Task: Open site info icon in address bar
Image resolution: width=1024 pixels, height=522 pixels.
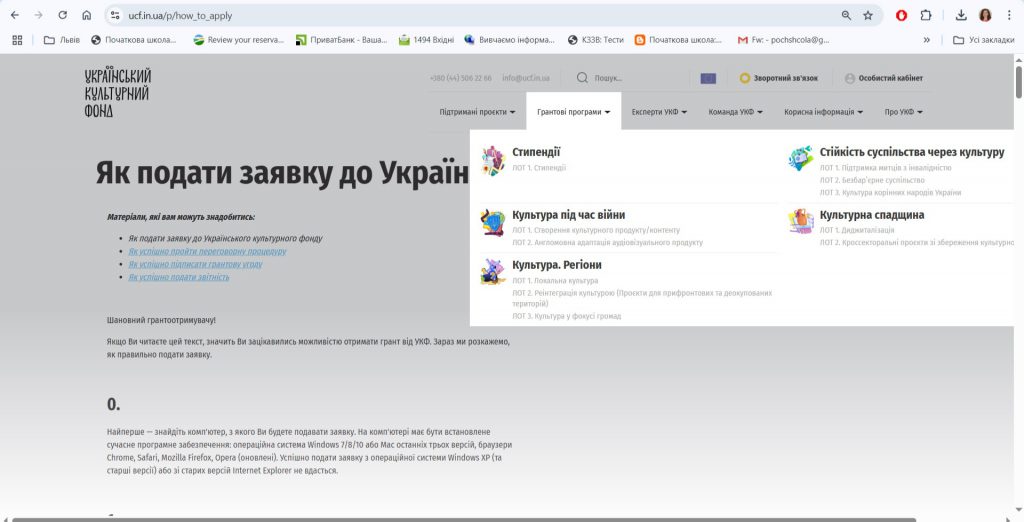Action: pyautogui.click(x=115, y=15)
